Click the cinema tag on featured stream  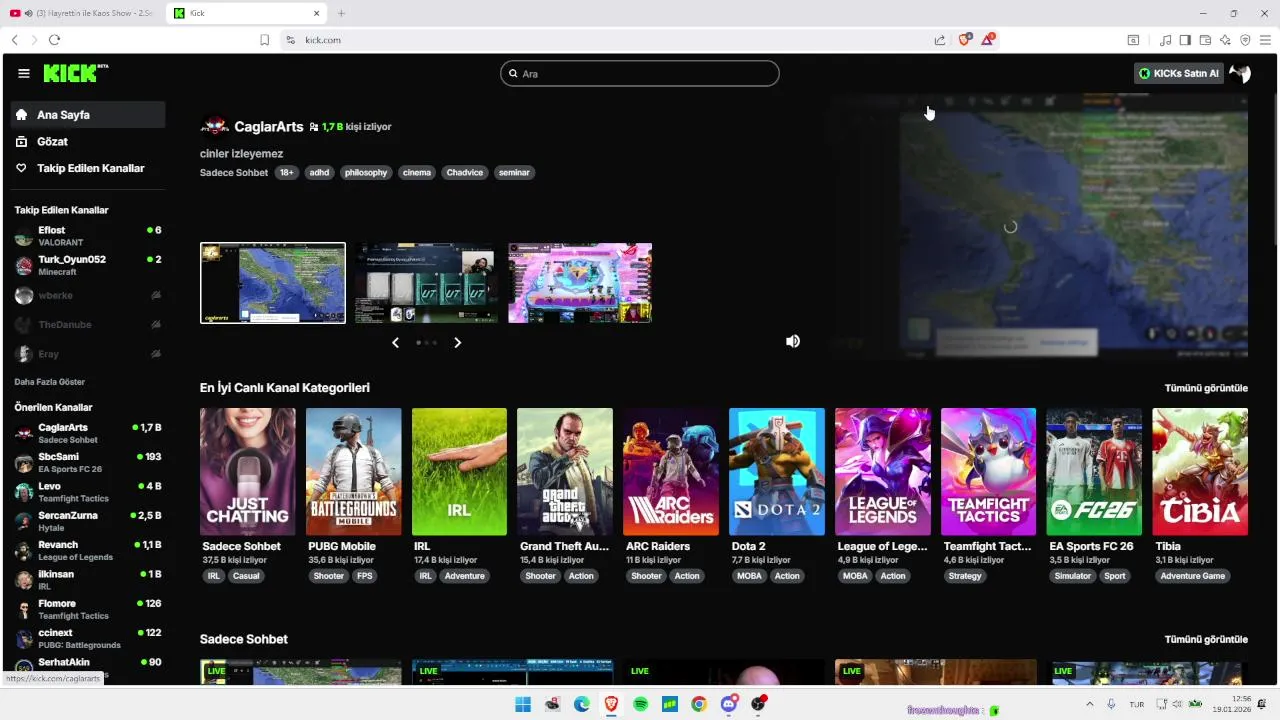417,173
